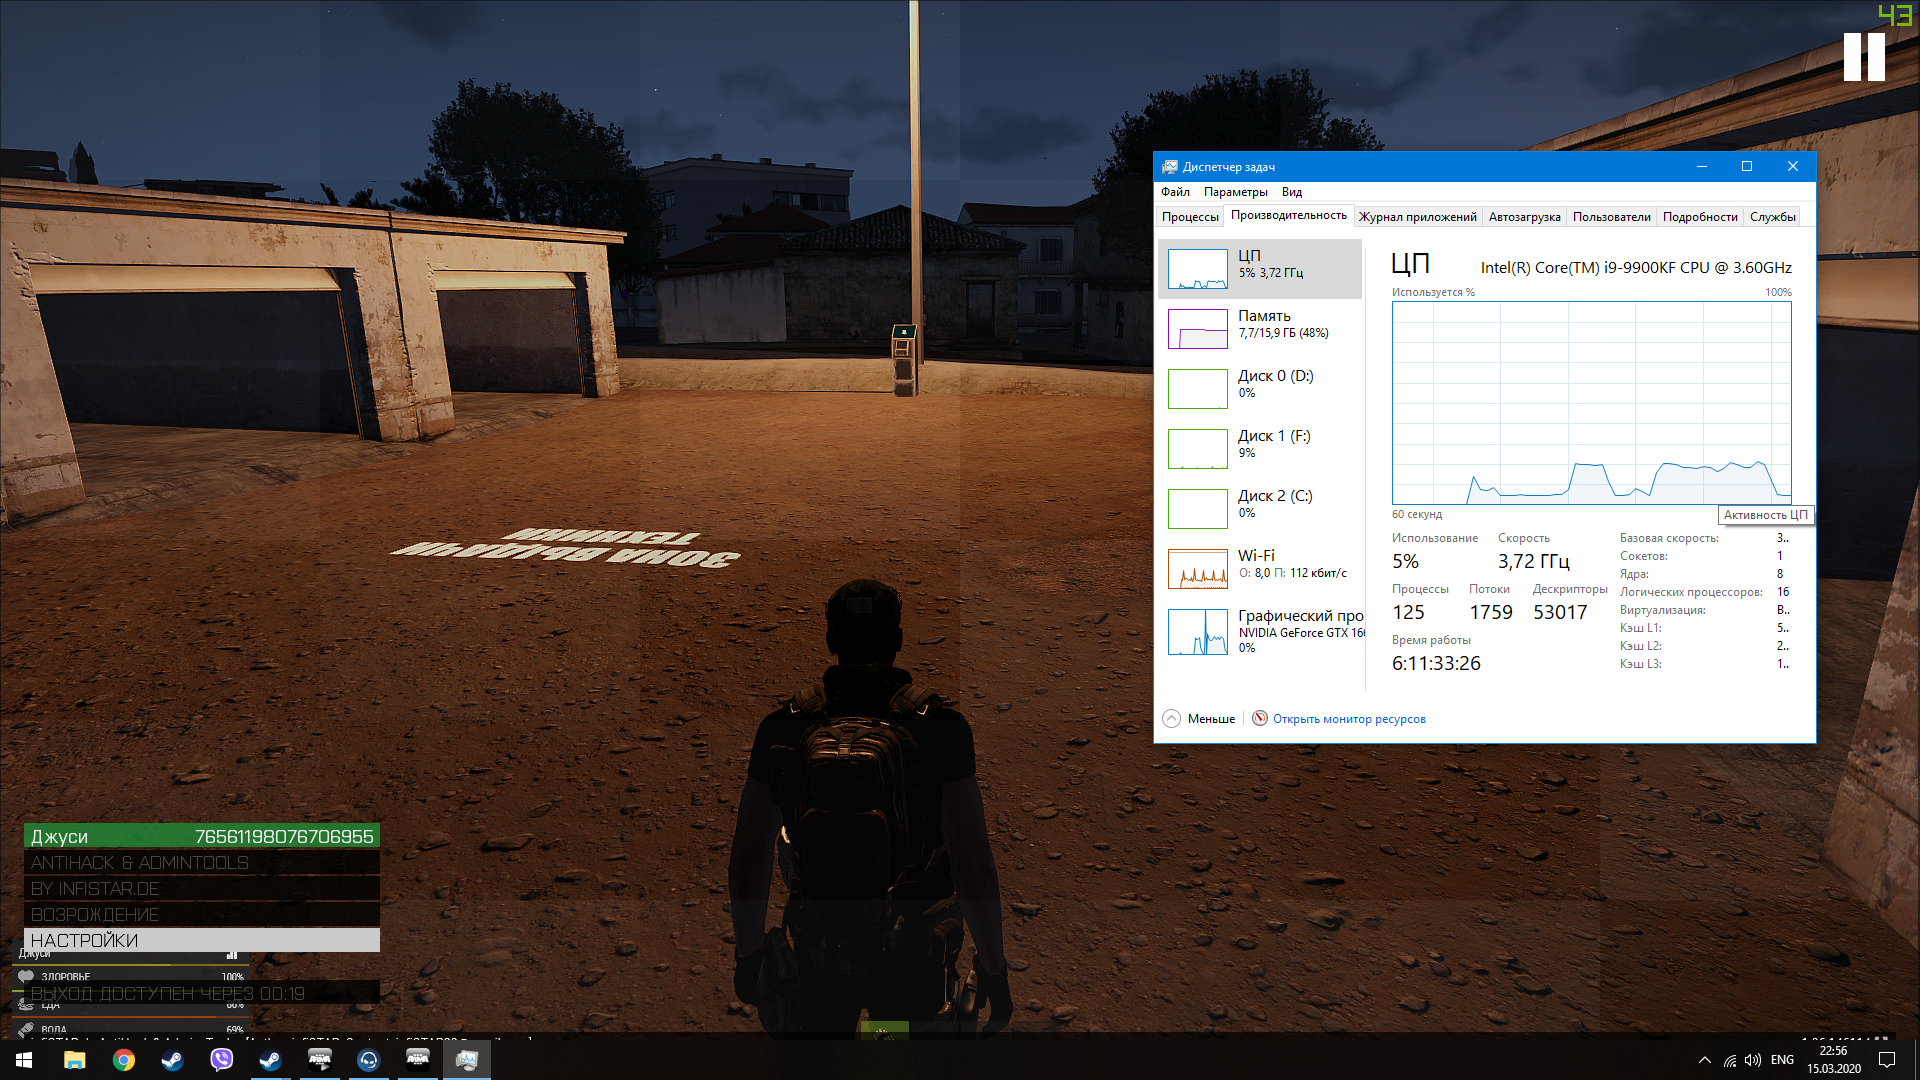Image resolution: width=1920 pixels, height=1080 pixels.
Task: Click the BY INFISTAR.DE menu entry
Action: [202, 888]
